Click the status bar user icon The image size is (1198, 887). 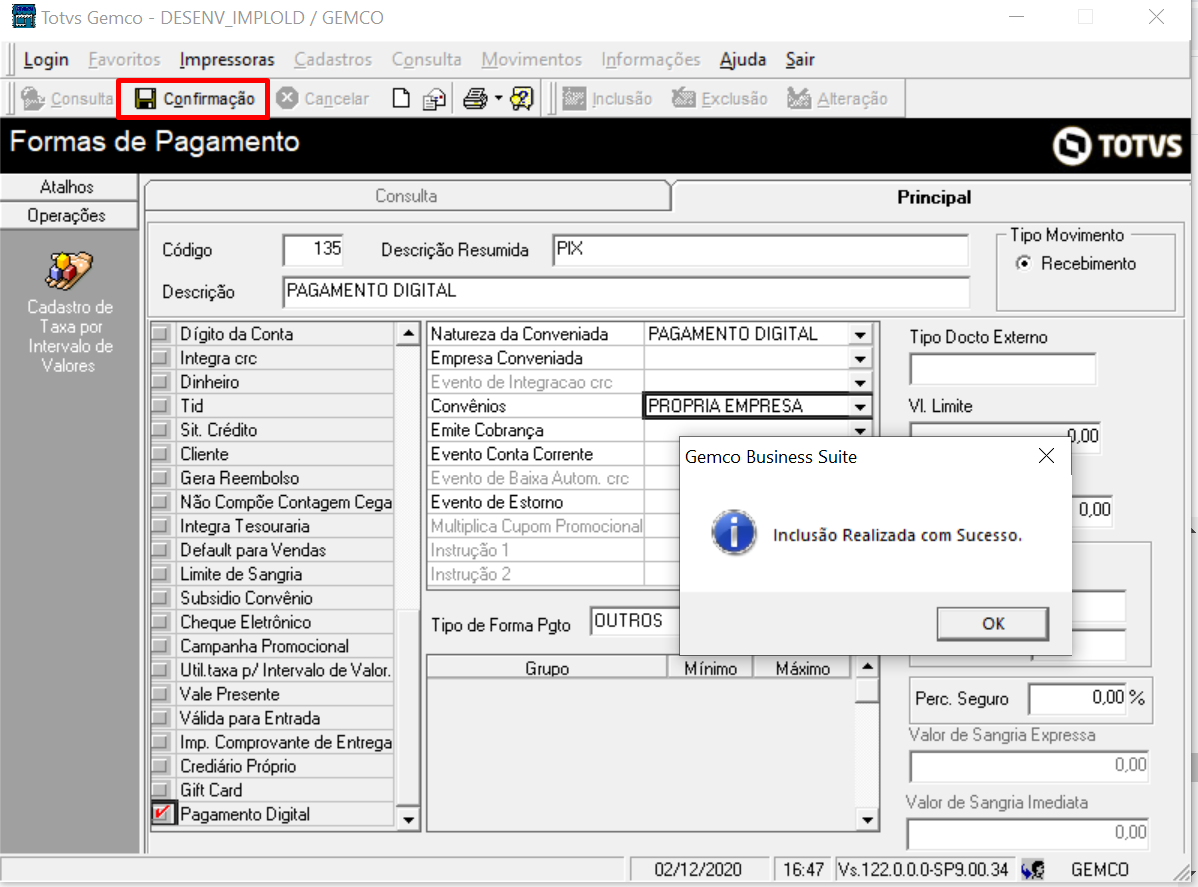point(1034,869)
